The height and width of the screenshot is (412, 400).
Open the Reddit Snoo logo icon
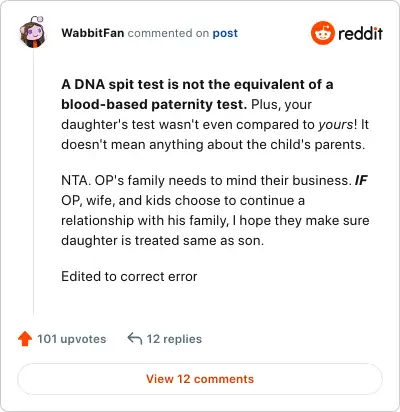[x=322, y=33]
